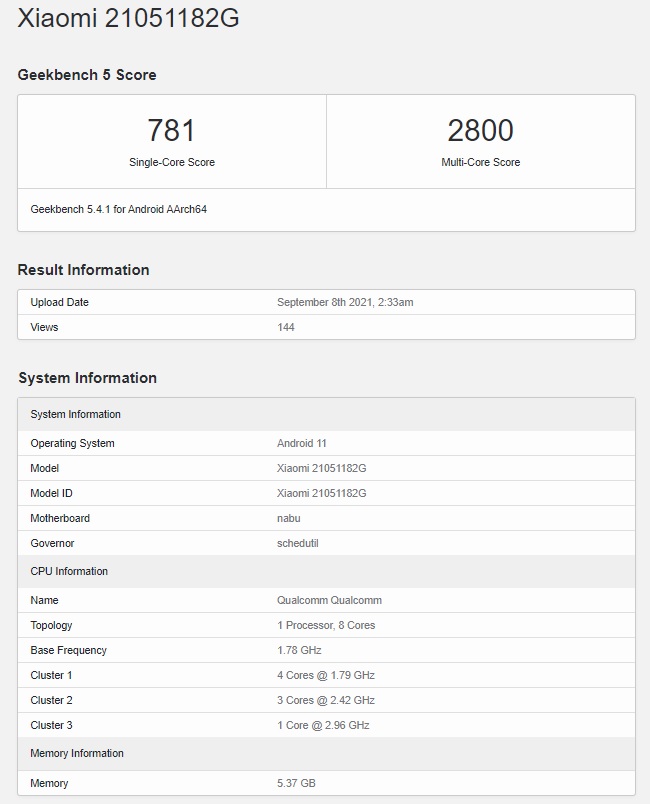Select the 2800 multi-core score value
The width and height of the screenshot is (650, 804).
[480, 130]
